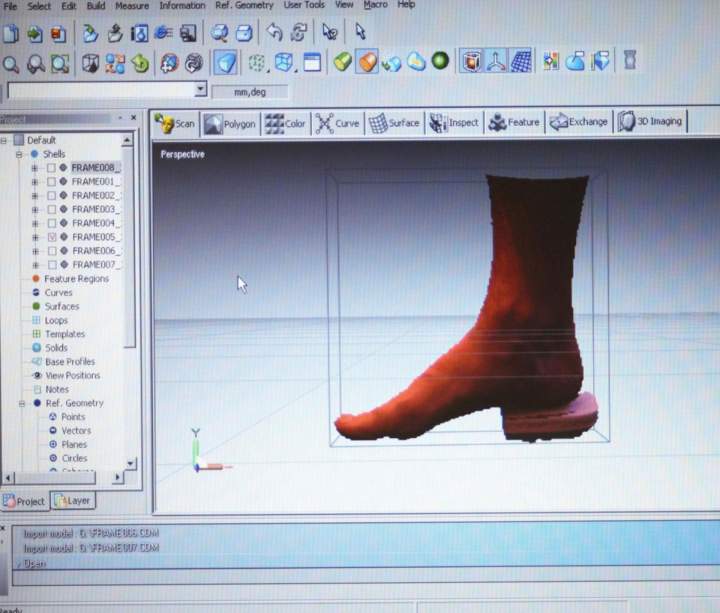Image resolution: width=720 pixels, height=613 pixels.
Task: Select Planes under Ref. Geometry
Action: point(74,444)
